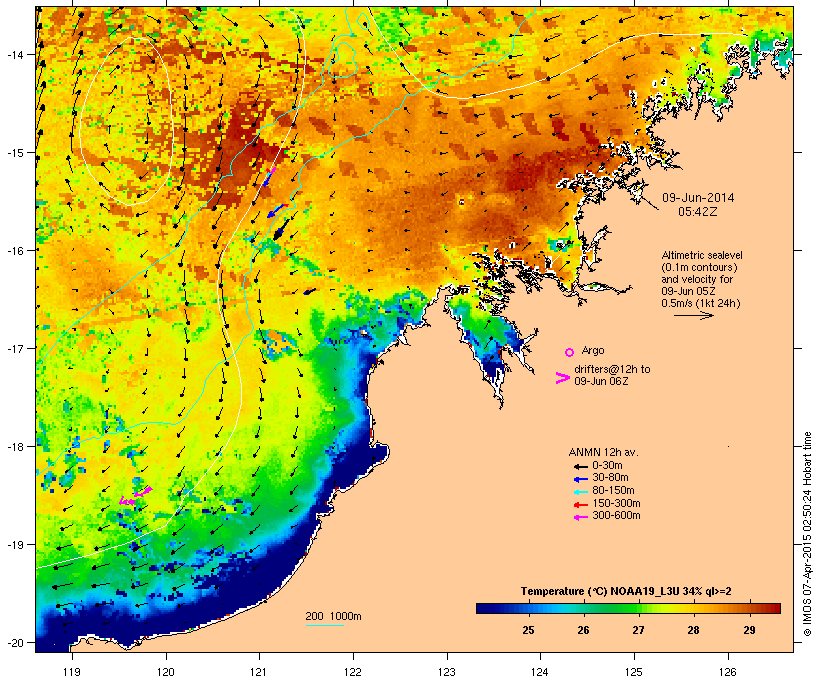Click the ANMN 12h av. heading
Image resolution: width=820 pixels, height=680 pixels.
click(603, 452)
